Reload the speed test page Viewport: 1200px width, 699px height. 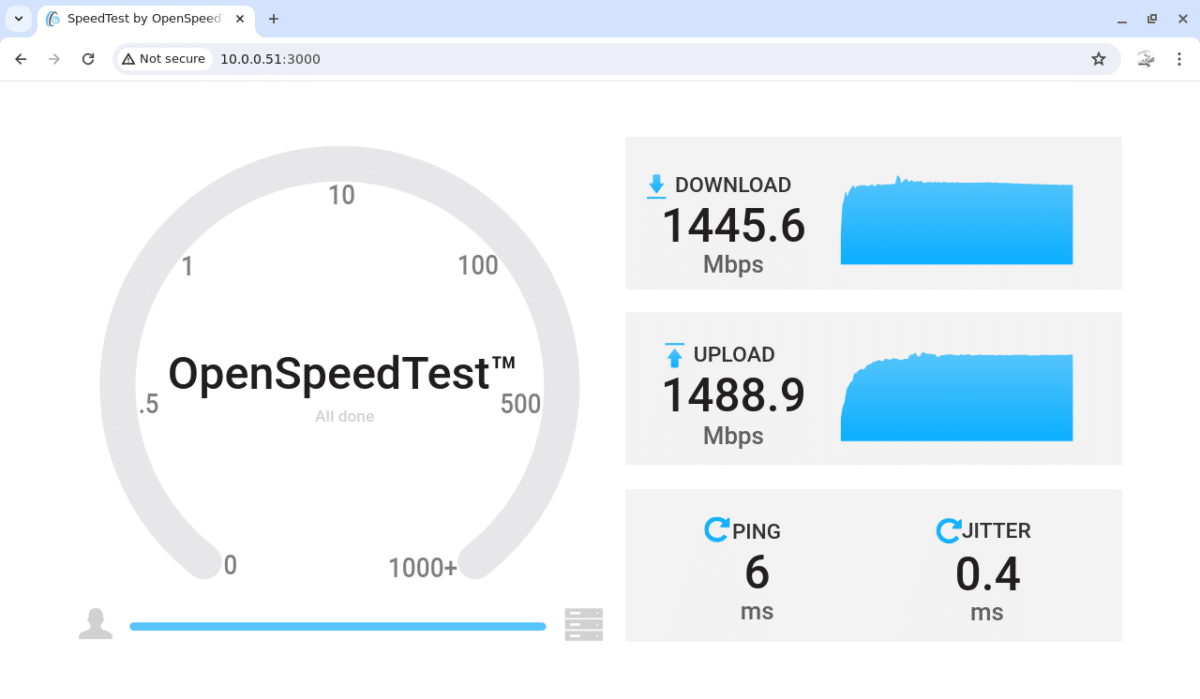(88, 59)
